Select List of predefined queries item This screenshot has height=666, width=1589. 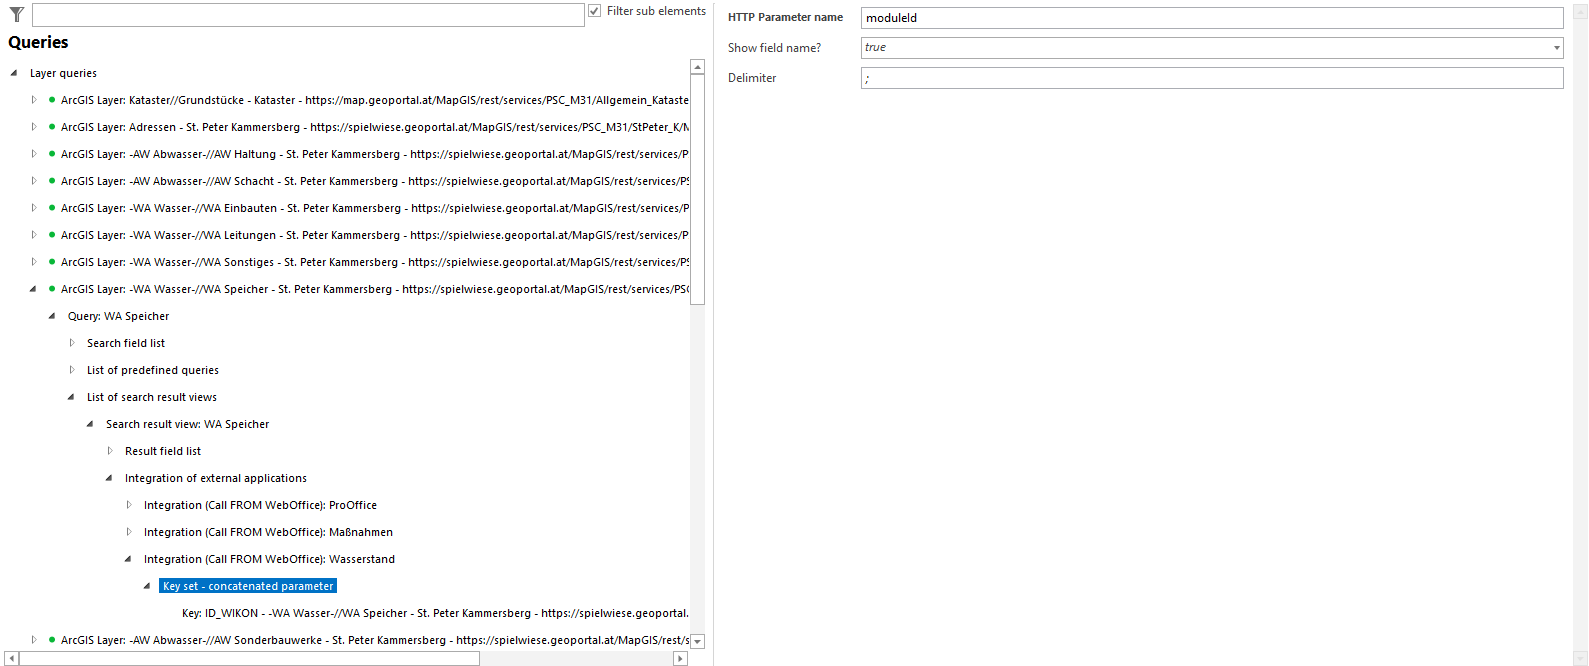[153, 370]
